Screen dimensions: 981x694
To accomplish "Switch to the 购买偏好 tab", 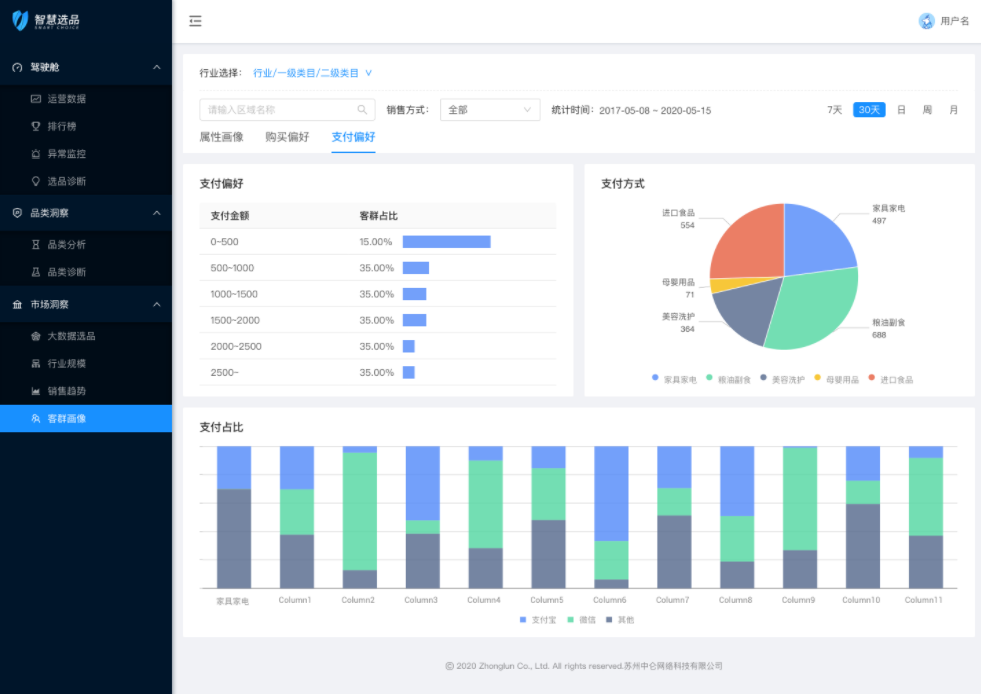I will tap(287, 137).
